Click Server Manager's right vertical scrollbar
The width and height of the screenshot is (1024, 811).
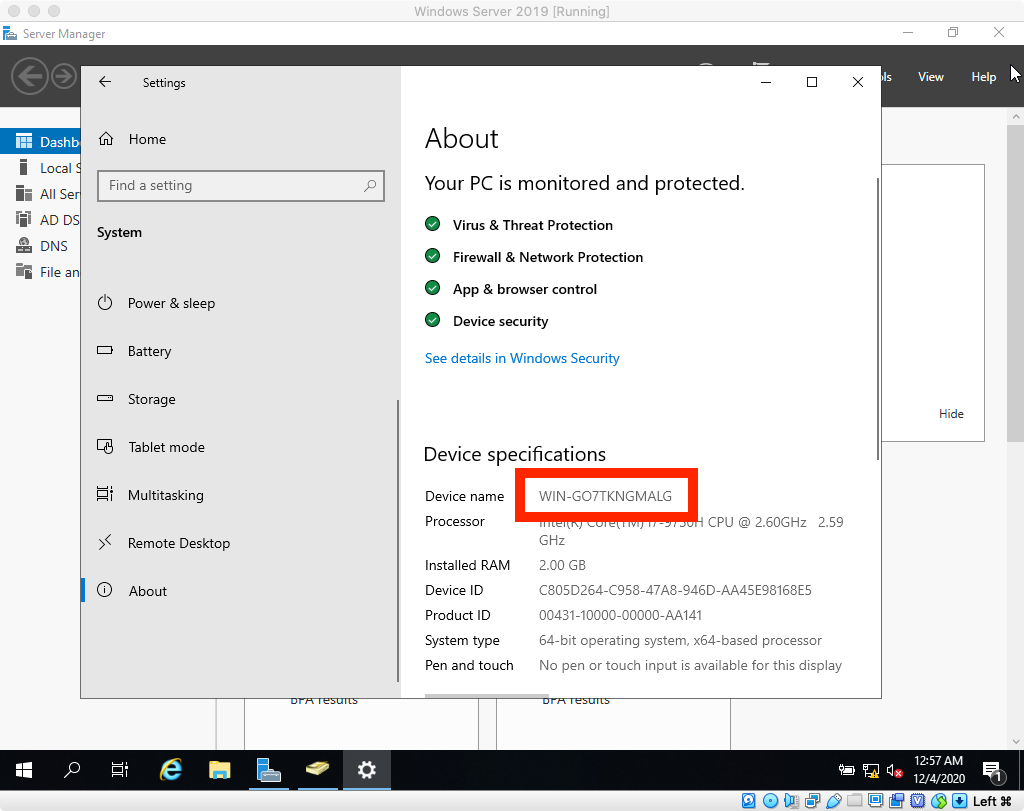tap(1016, 281)
